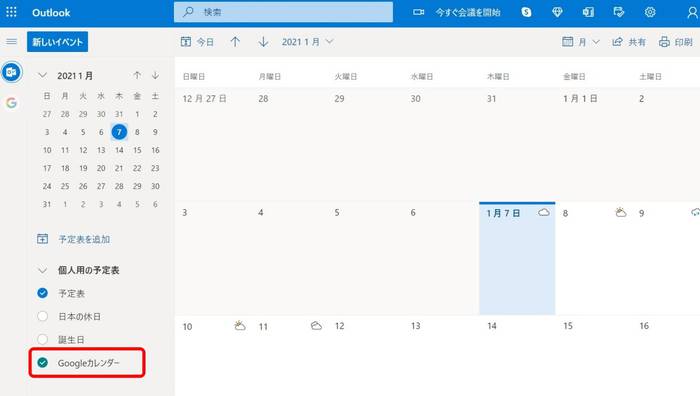Select day 24 in the mini calendar
The image size is (700, 396).
pyautogui.click(x=47, y=186)
